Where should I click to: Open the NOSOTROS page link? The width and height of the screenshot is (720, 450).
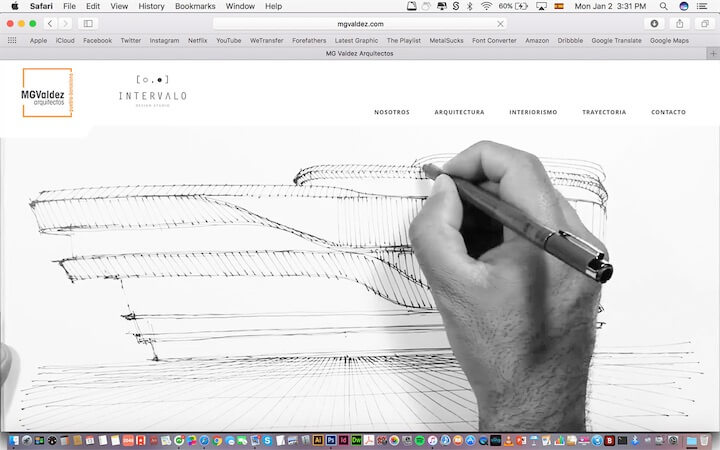point(391,112)
